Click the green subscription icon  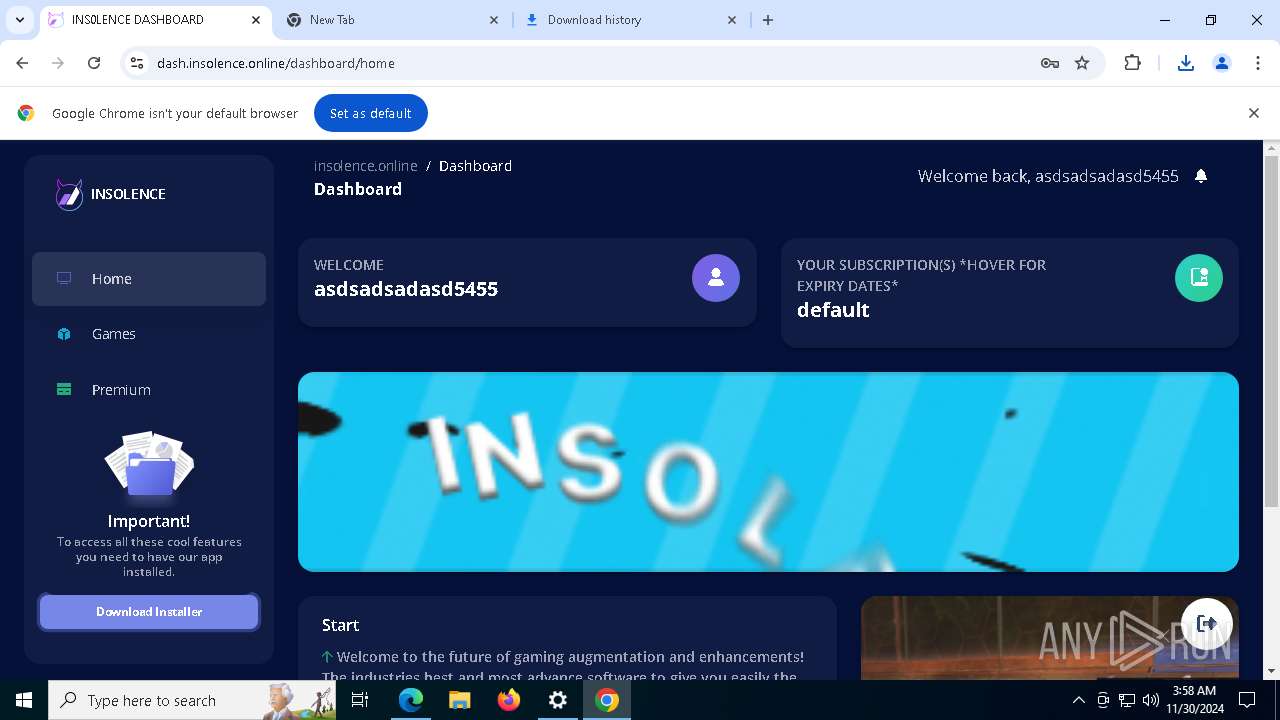[1199, 277]
